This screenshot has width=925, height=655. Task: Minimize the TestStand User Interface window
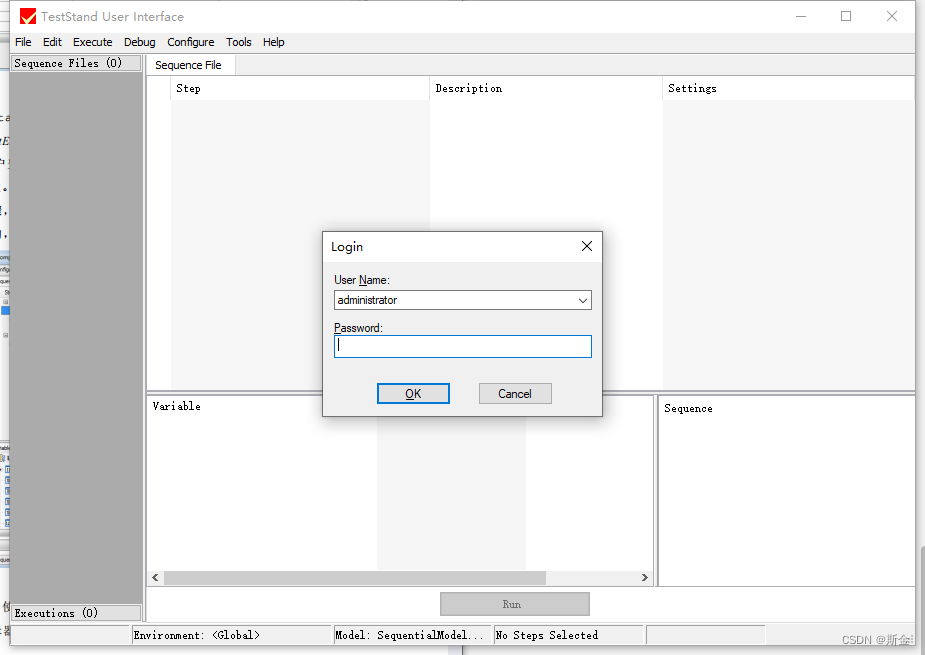coord(801,17)
